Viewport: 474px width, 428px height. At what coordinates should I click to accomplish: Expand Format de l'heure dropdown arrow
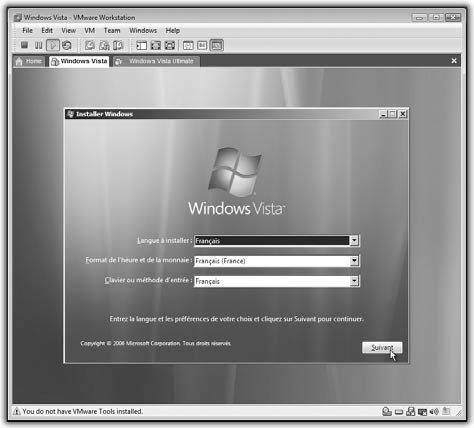coord(354,261)
